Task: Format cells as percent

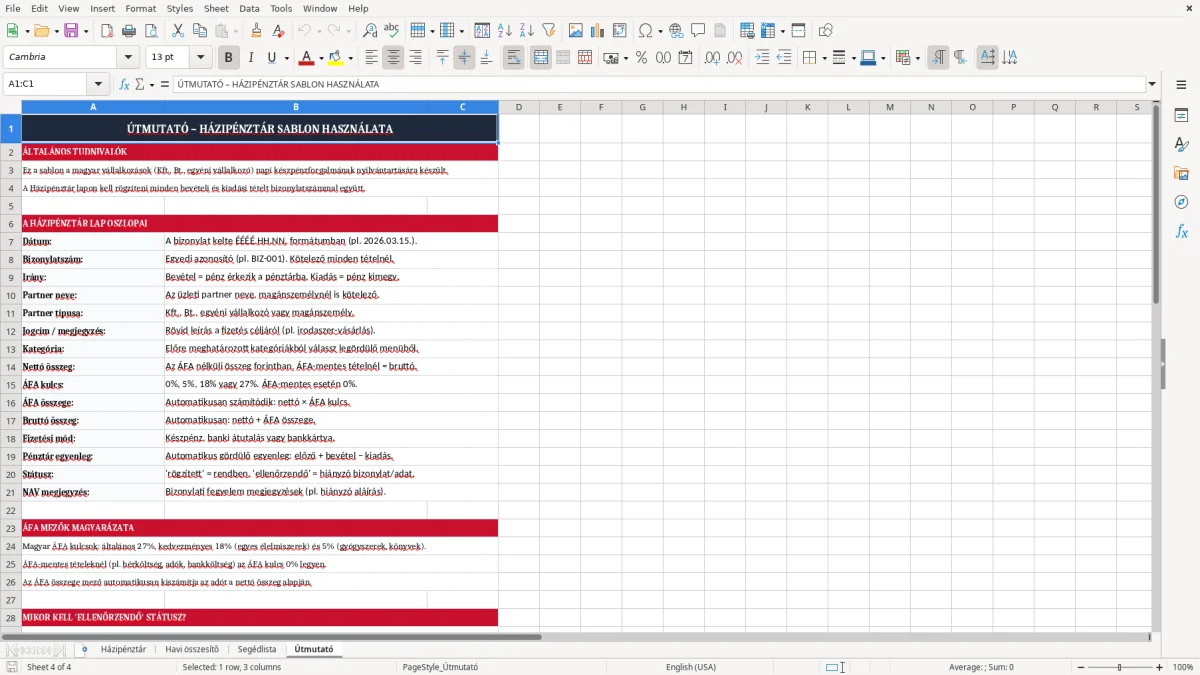Action: (x=641, y=58)
